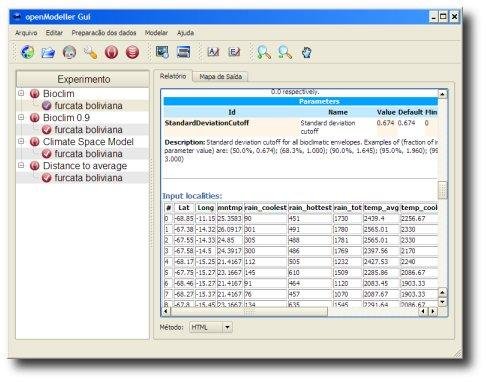Click the 'rain_hottest' column header
The image size is (486, 382).
310,208
